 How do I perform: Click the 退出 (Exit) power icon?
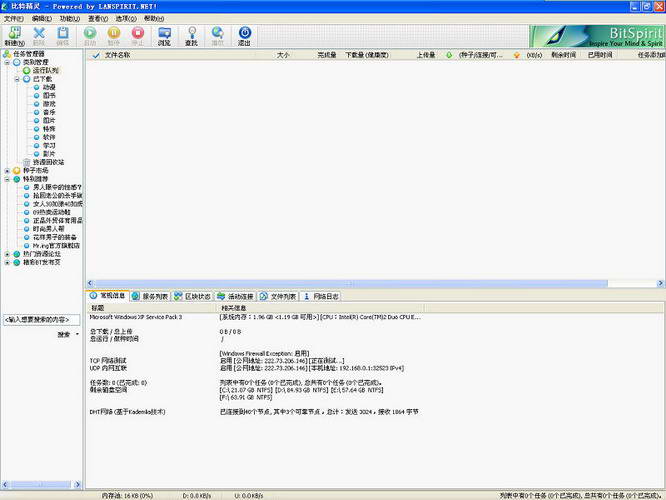click(244, 34)
